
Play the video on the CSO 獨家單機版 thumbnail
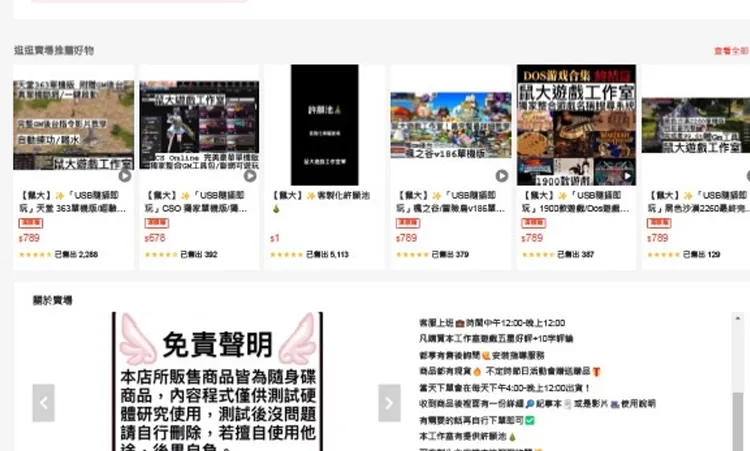coord(250,176)
